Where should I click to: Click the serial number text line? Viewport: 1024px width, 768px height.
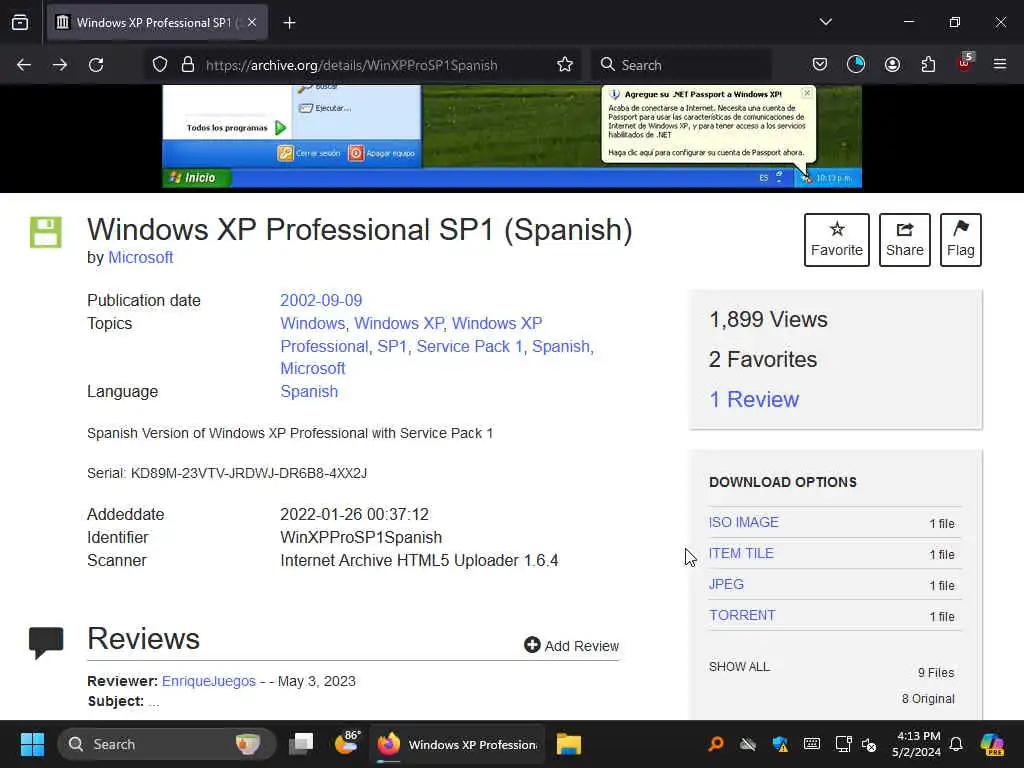pyautogui.click(x=227, y=473)
